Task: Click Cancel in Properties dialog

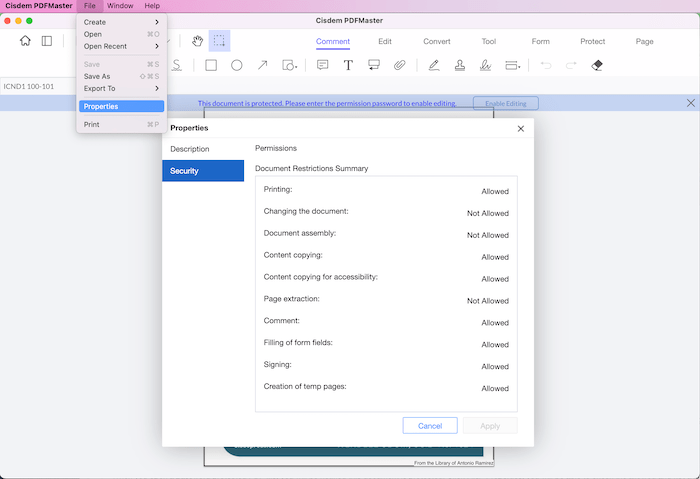Action: (430, 426)
